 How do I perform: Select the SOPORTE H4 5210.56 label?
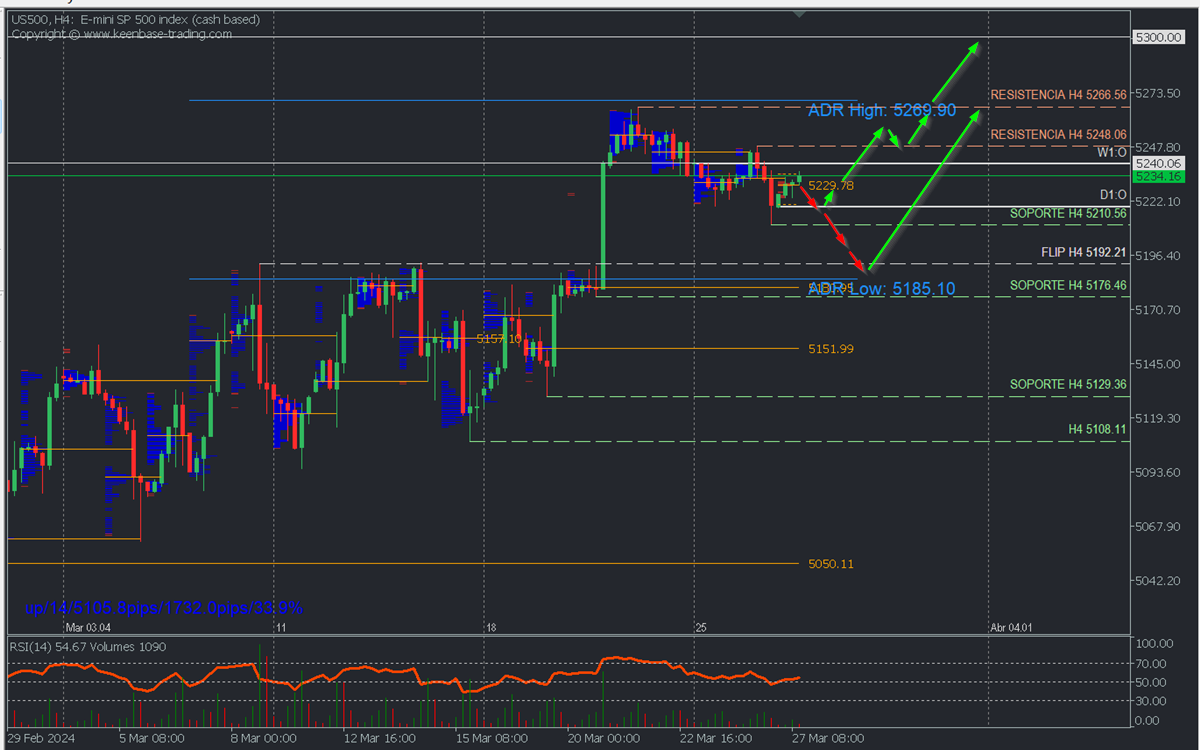tap(1068, 213)
